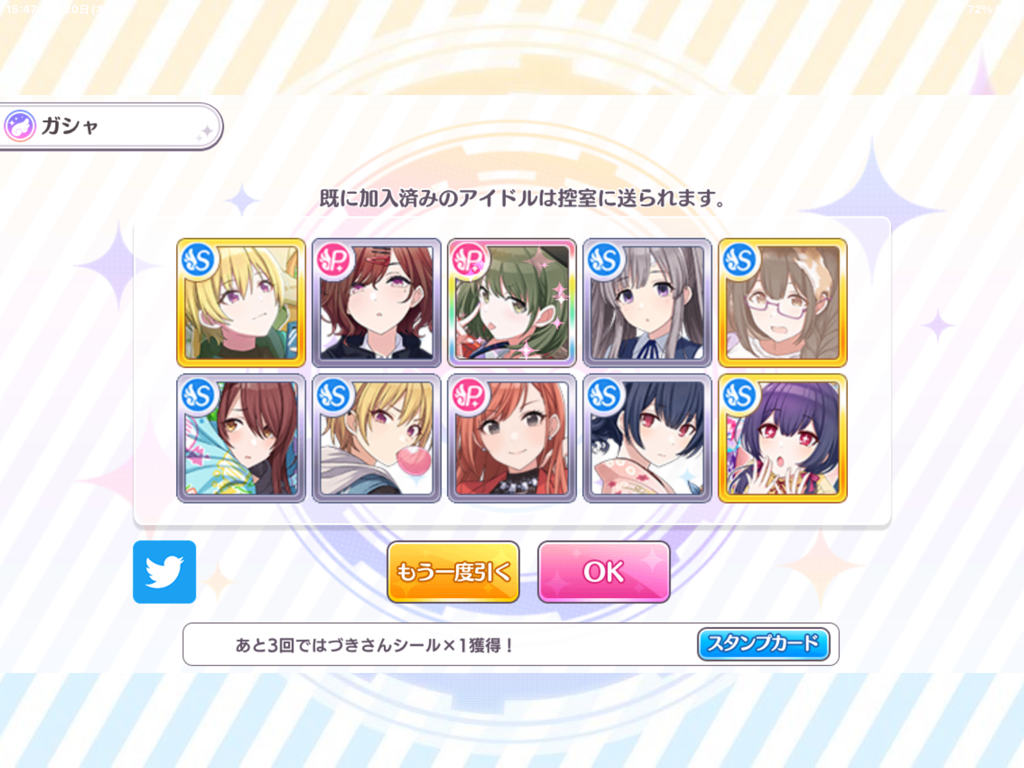
Task: Click the pink P badge on orange-haired card
Action: (x=469, y=396)
